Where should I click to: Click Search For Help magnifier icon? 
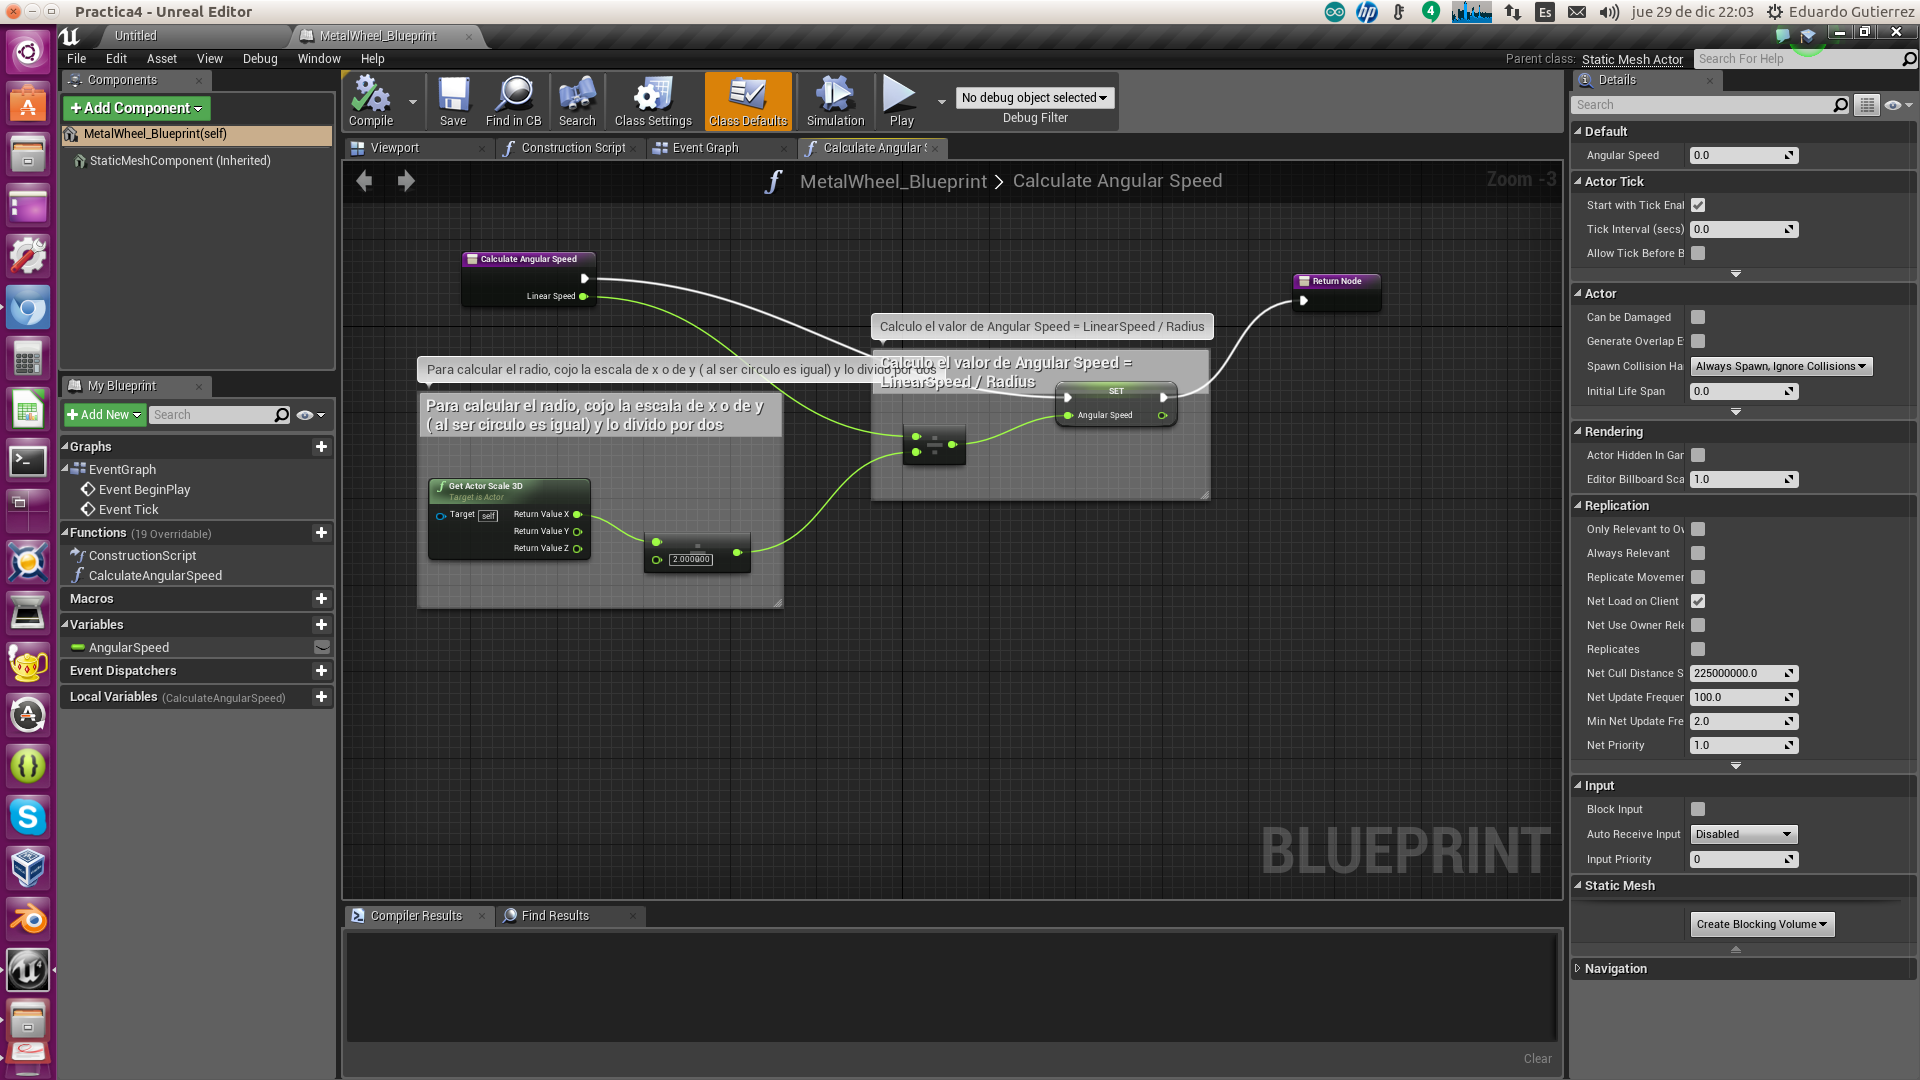pyautogui.click(x=1909, y=59)
